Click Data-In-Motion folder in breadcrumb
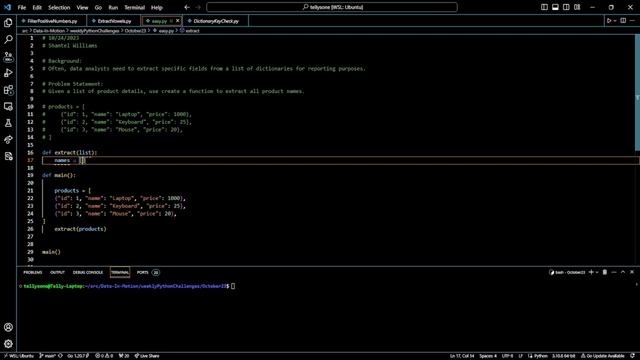The height and width of the screenshot is (360, 640). 49,31
